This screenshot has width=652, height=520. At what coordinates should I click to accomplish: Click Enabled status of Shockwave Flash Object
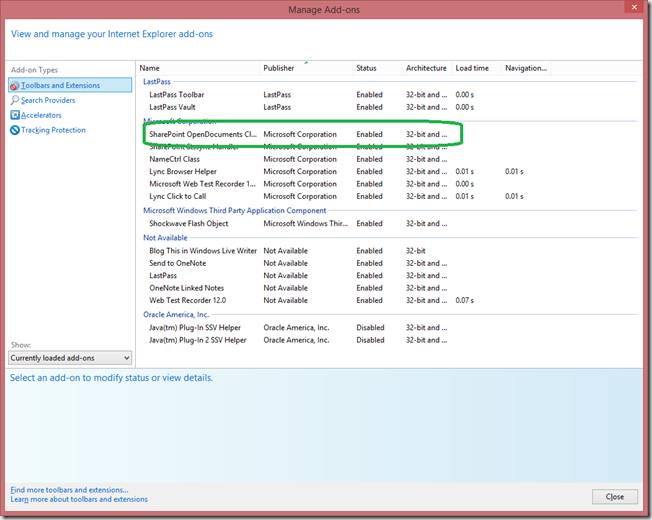tap(369, 224)
